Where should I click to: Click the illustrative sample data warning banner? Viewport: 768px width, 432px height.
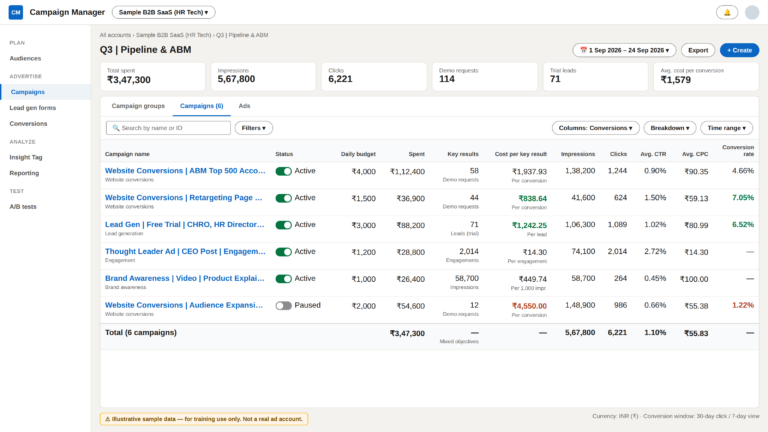[x=204, y=419]
